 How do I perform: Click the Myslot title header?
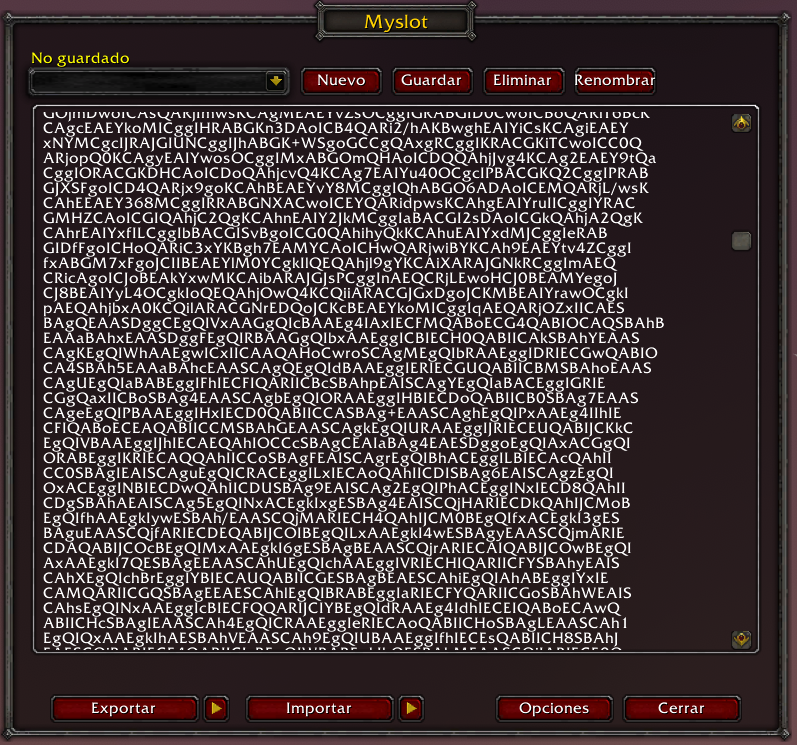click(x=400, y=21)
